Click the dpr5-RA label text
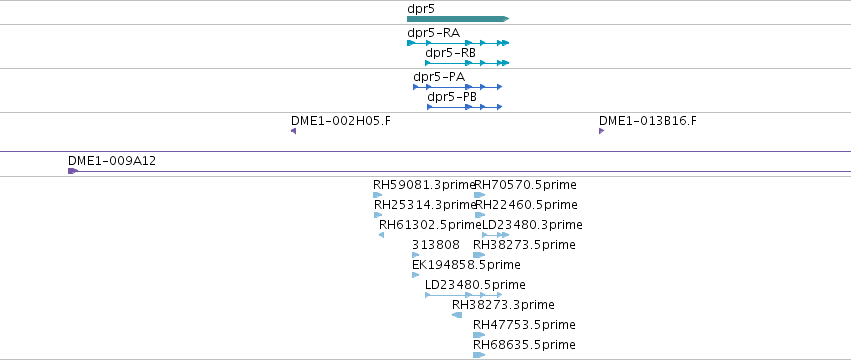The width and height of the screenshot is (851, 360). coord(433,33)
